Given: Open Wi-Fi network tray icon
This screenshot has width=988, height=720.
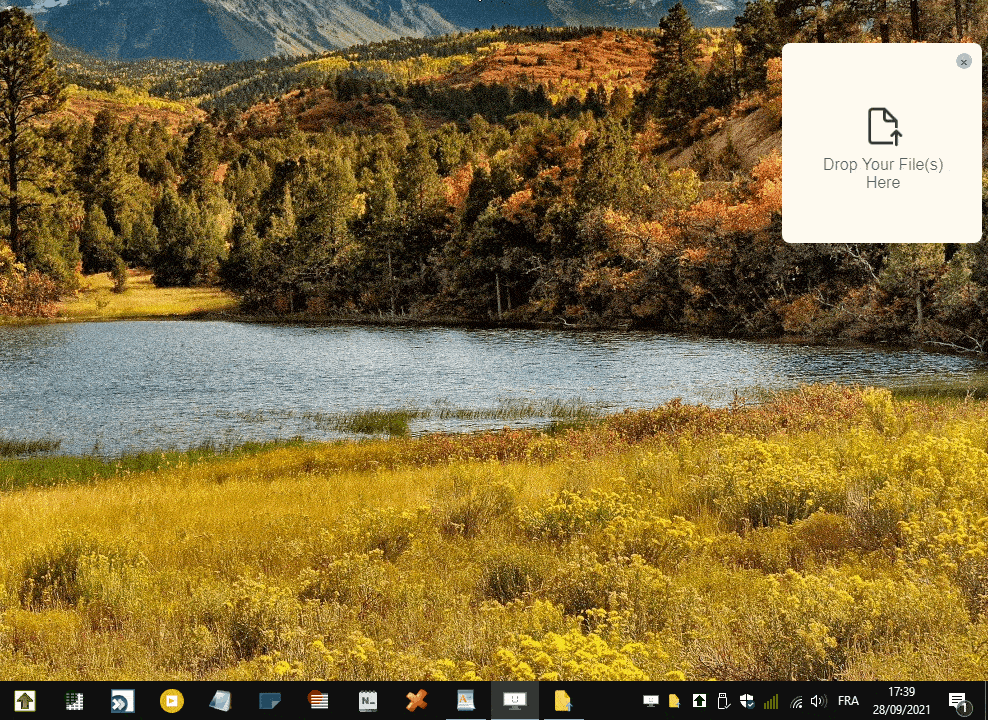Looking at the screenshot, I should click(796, 701).
